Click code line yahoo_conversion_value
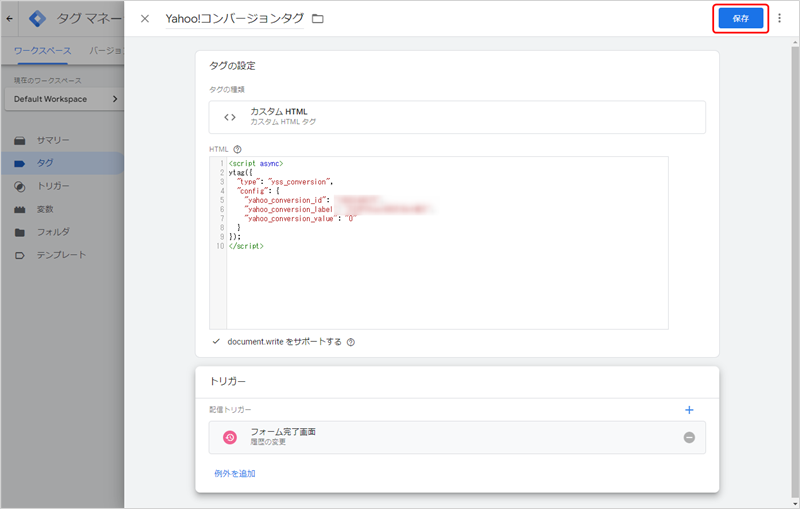Screen dimensions: 800x509 (300, 219)
